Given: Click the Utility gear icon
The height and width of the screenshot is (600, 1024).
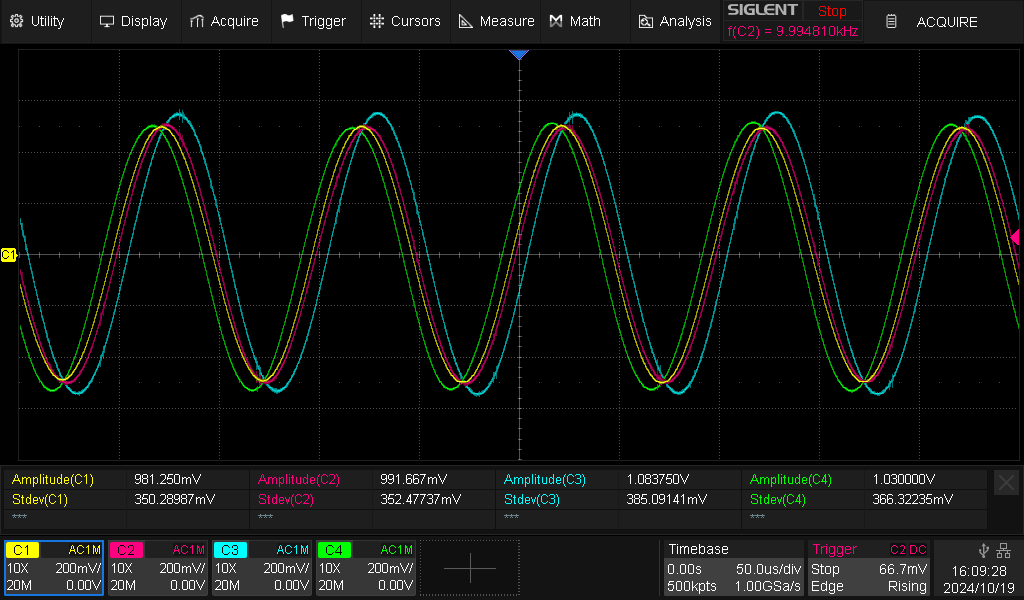Looking at the screenshot, I should click(x=16, y=20).
